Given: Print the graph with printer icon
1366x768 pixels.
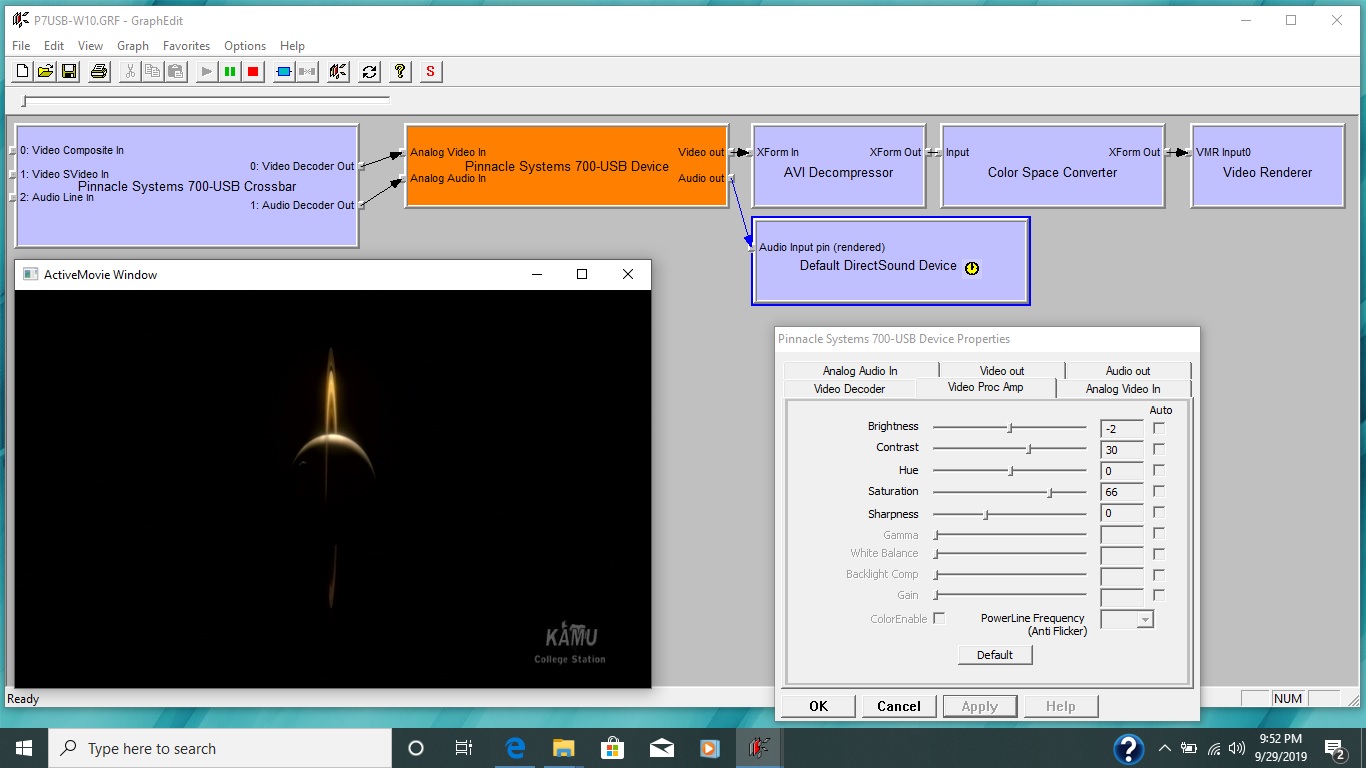Looking at the screenshot, I should click(98, 71).
